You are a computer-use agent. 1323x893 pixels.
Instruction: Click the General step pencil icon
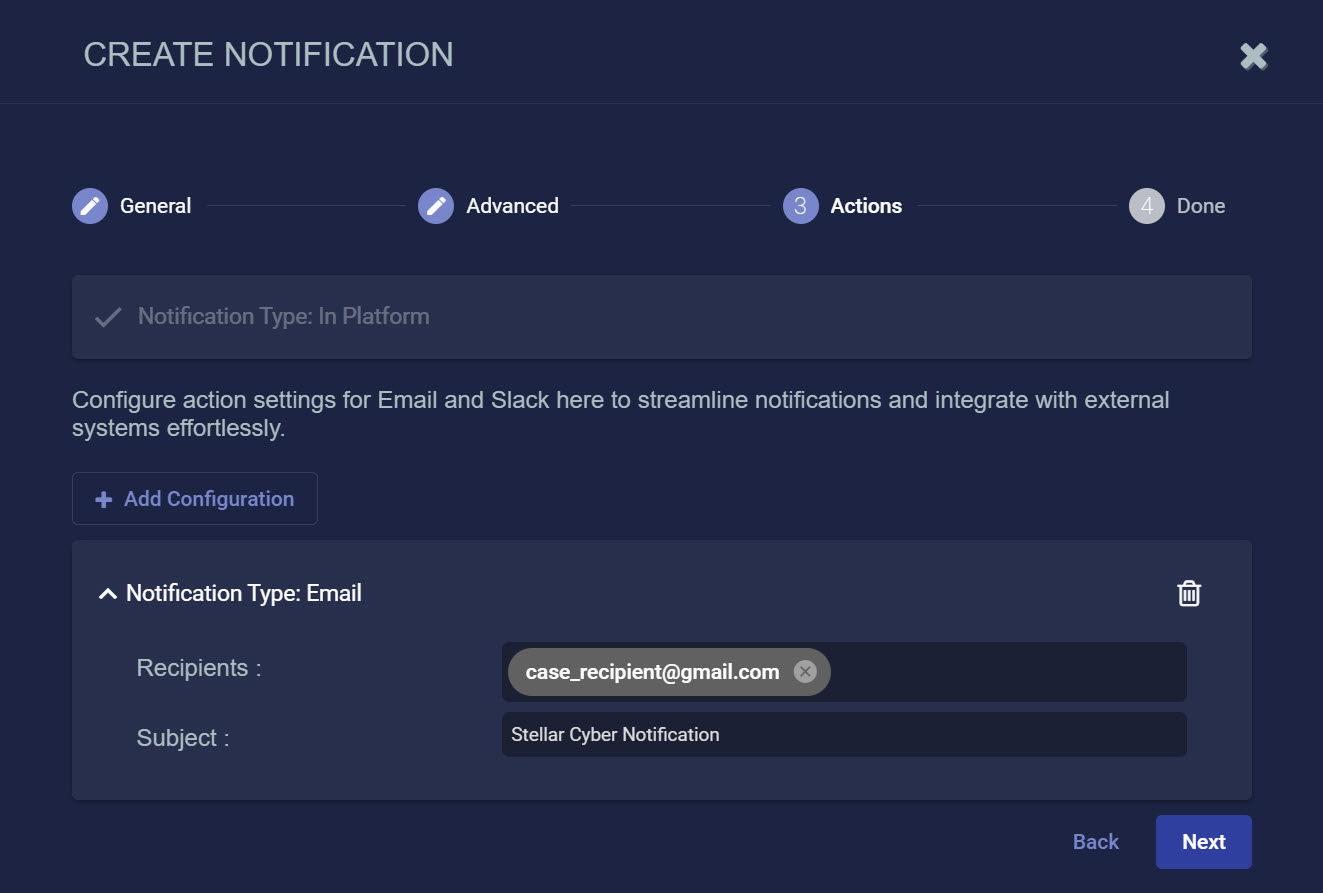[x=90, y=206]
